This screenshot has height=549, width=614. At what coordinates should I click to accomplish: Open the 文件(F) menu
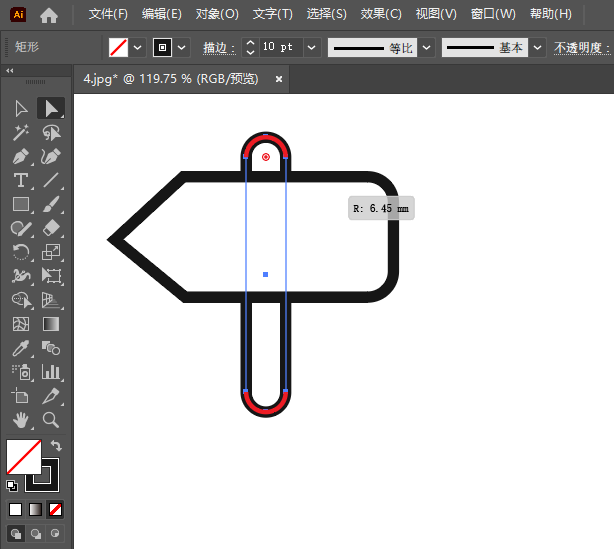(108, 14)
